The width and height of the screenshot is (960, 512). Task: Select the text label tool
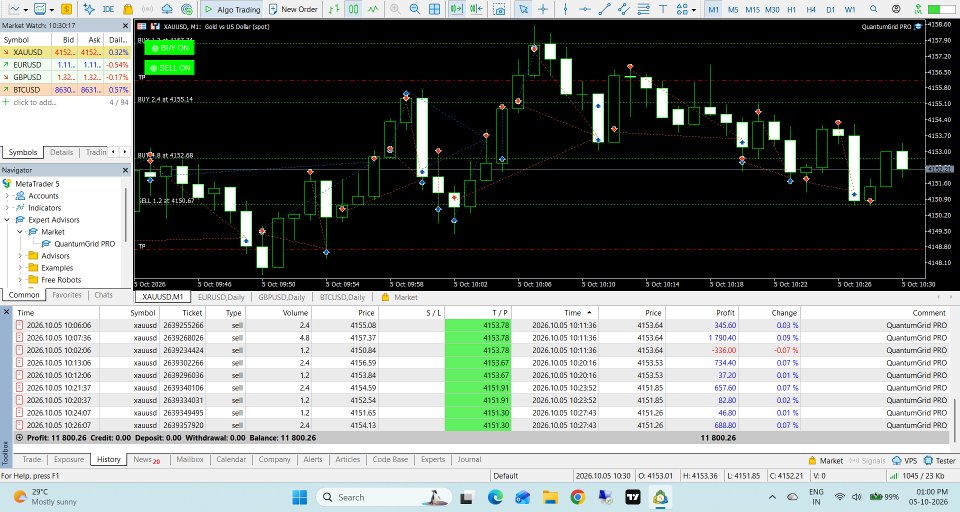[x=663, y=9]
